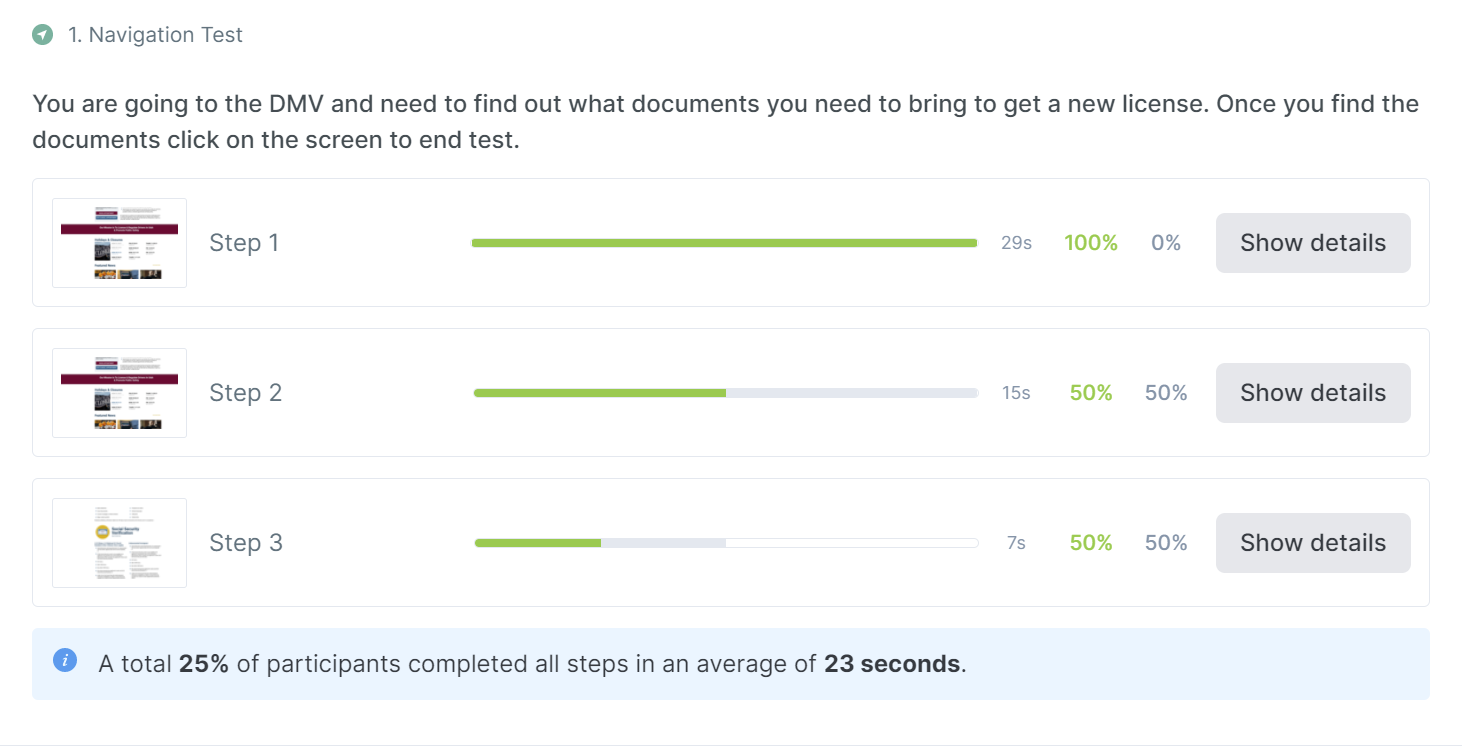Show details for Step 1
The width and height of the screenshot is (1462, 746).
click(x=1313, y=243)
